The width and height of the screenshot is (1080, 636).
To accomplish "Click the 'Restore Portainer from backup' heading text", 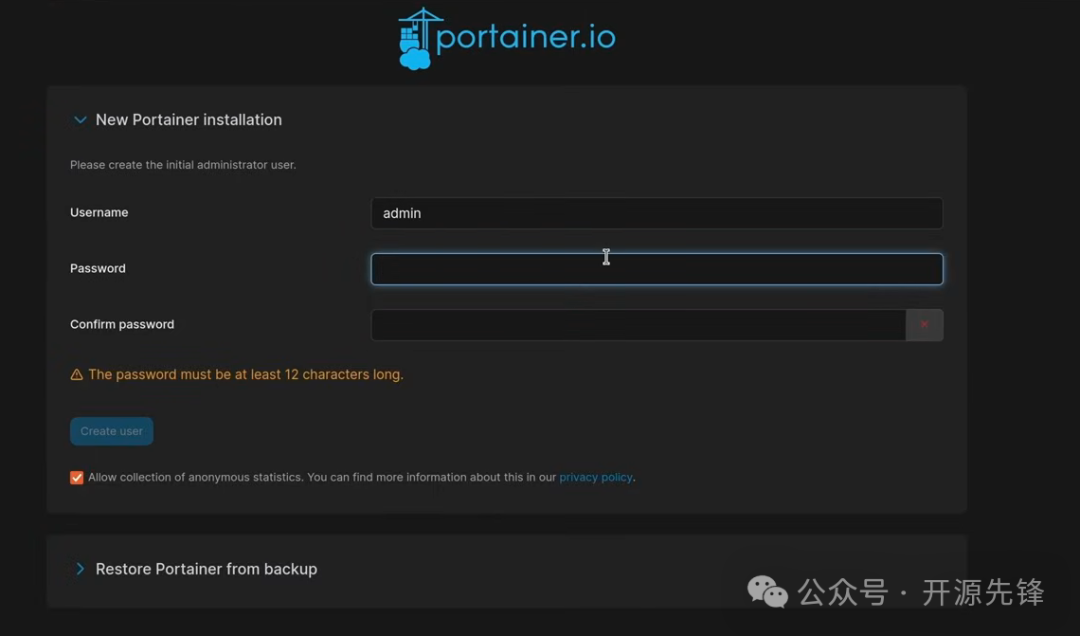I will [207, 569].
